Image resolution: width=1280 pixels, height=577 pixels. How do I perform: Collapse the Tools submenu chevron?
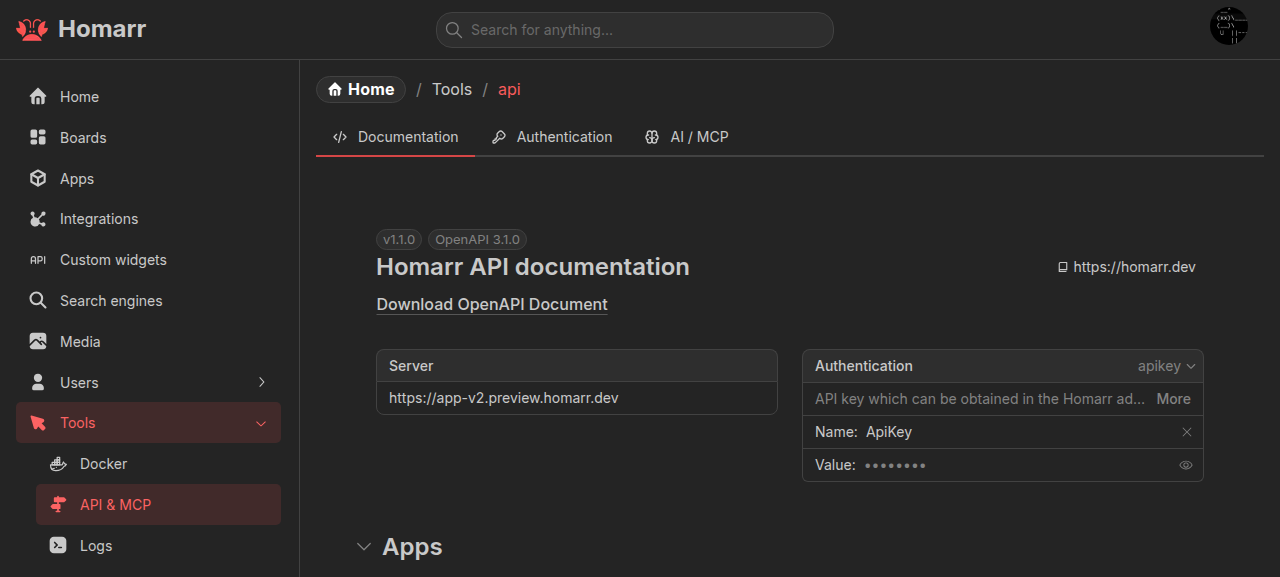(262, 423)
